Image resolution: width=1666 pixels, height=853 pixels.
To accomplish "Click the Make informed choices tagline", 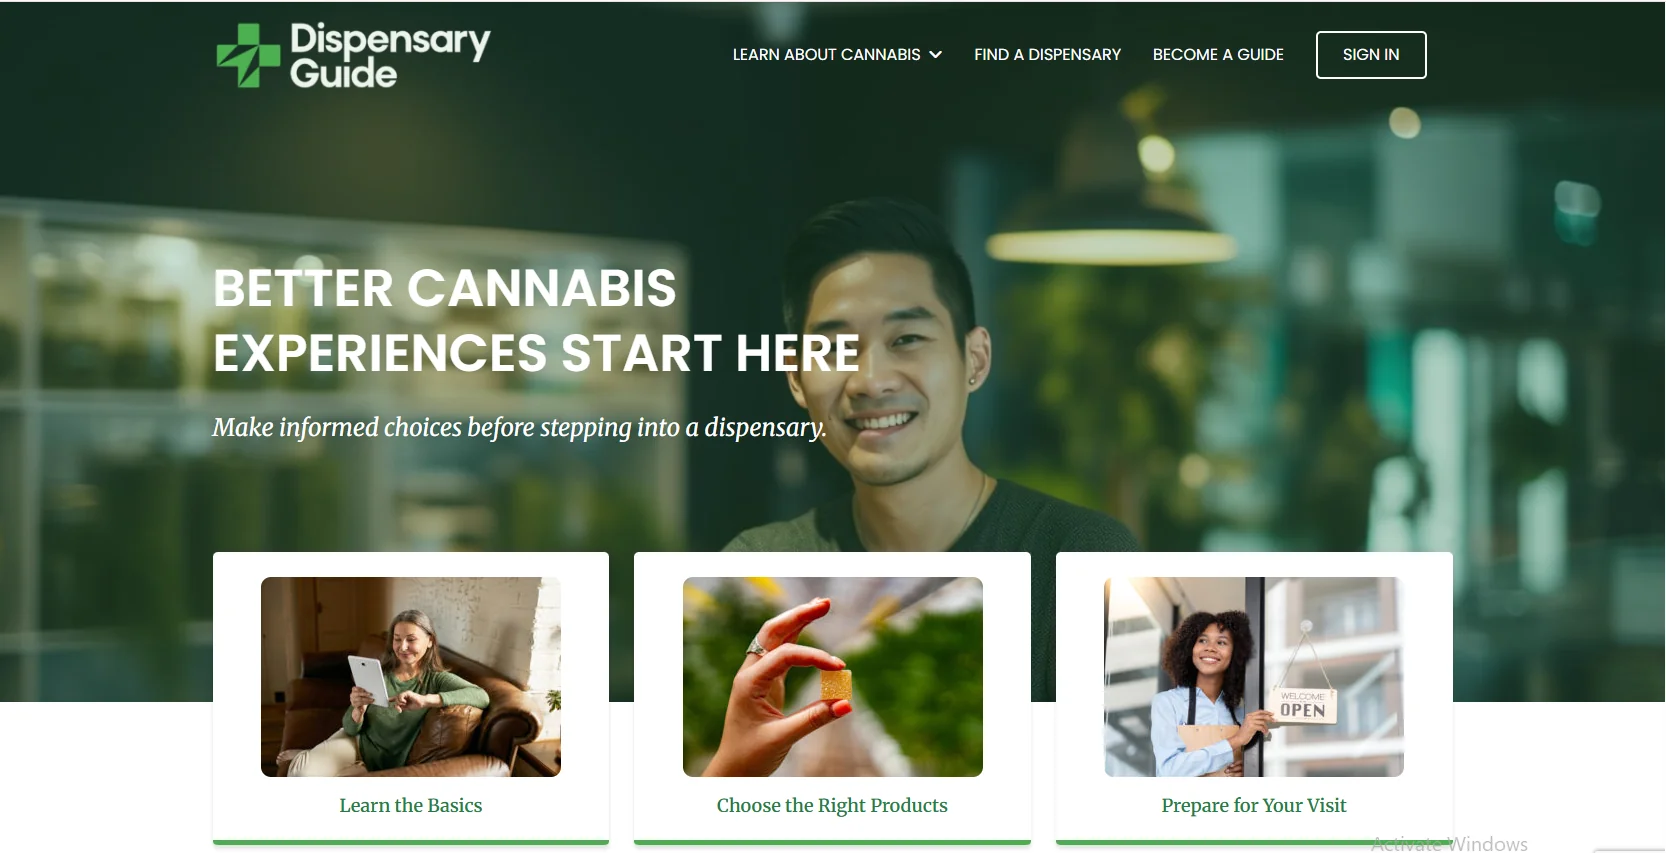I will click(x=519, y=427).
